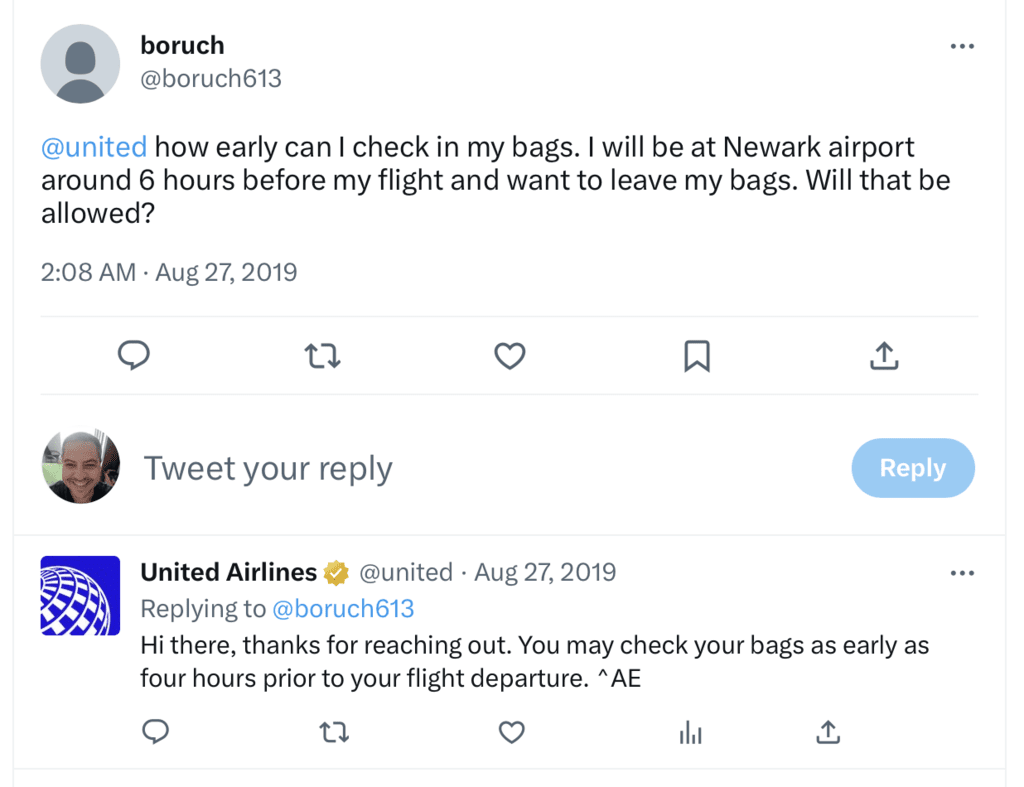
Task: View analytics for the United Airlines reply
Action: coord(691,733)
